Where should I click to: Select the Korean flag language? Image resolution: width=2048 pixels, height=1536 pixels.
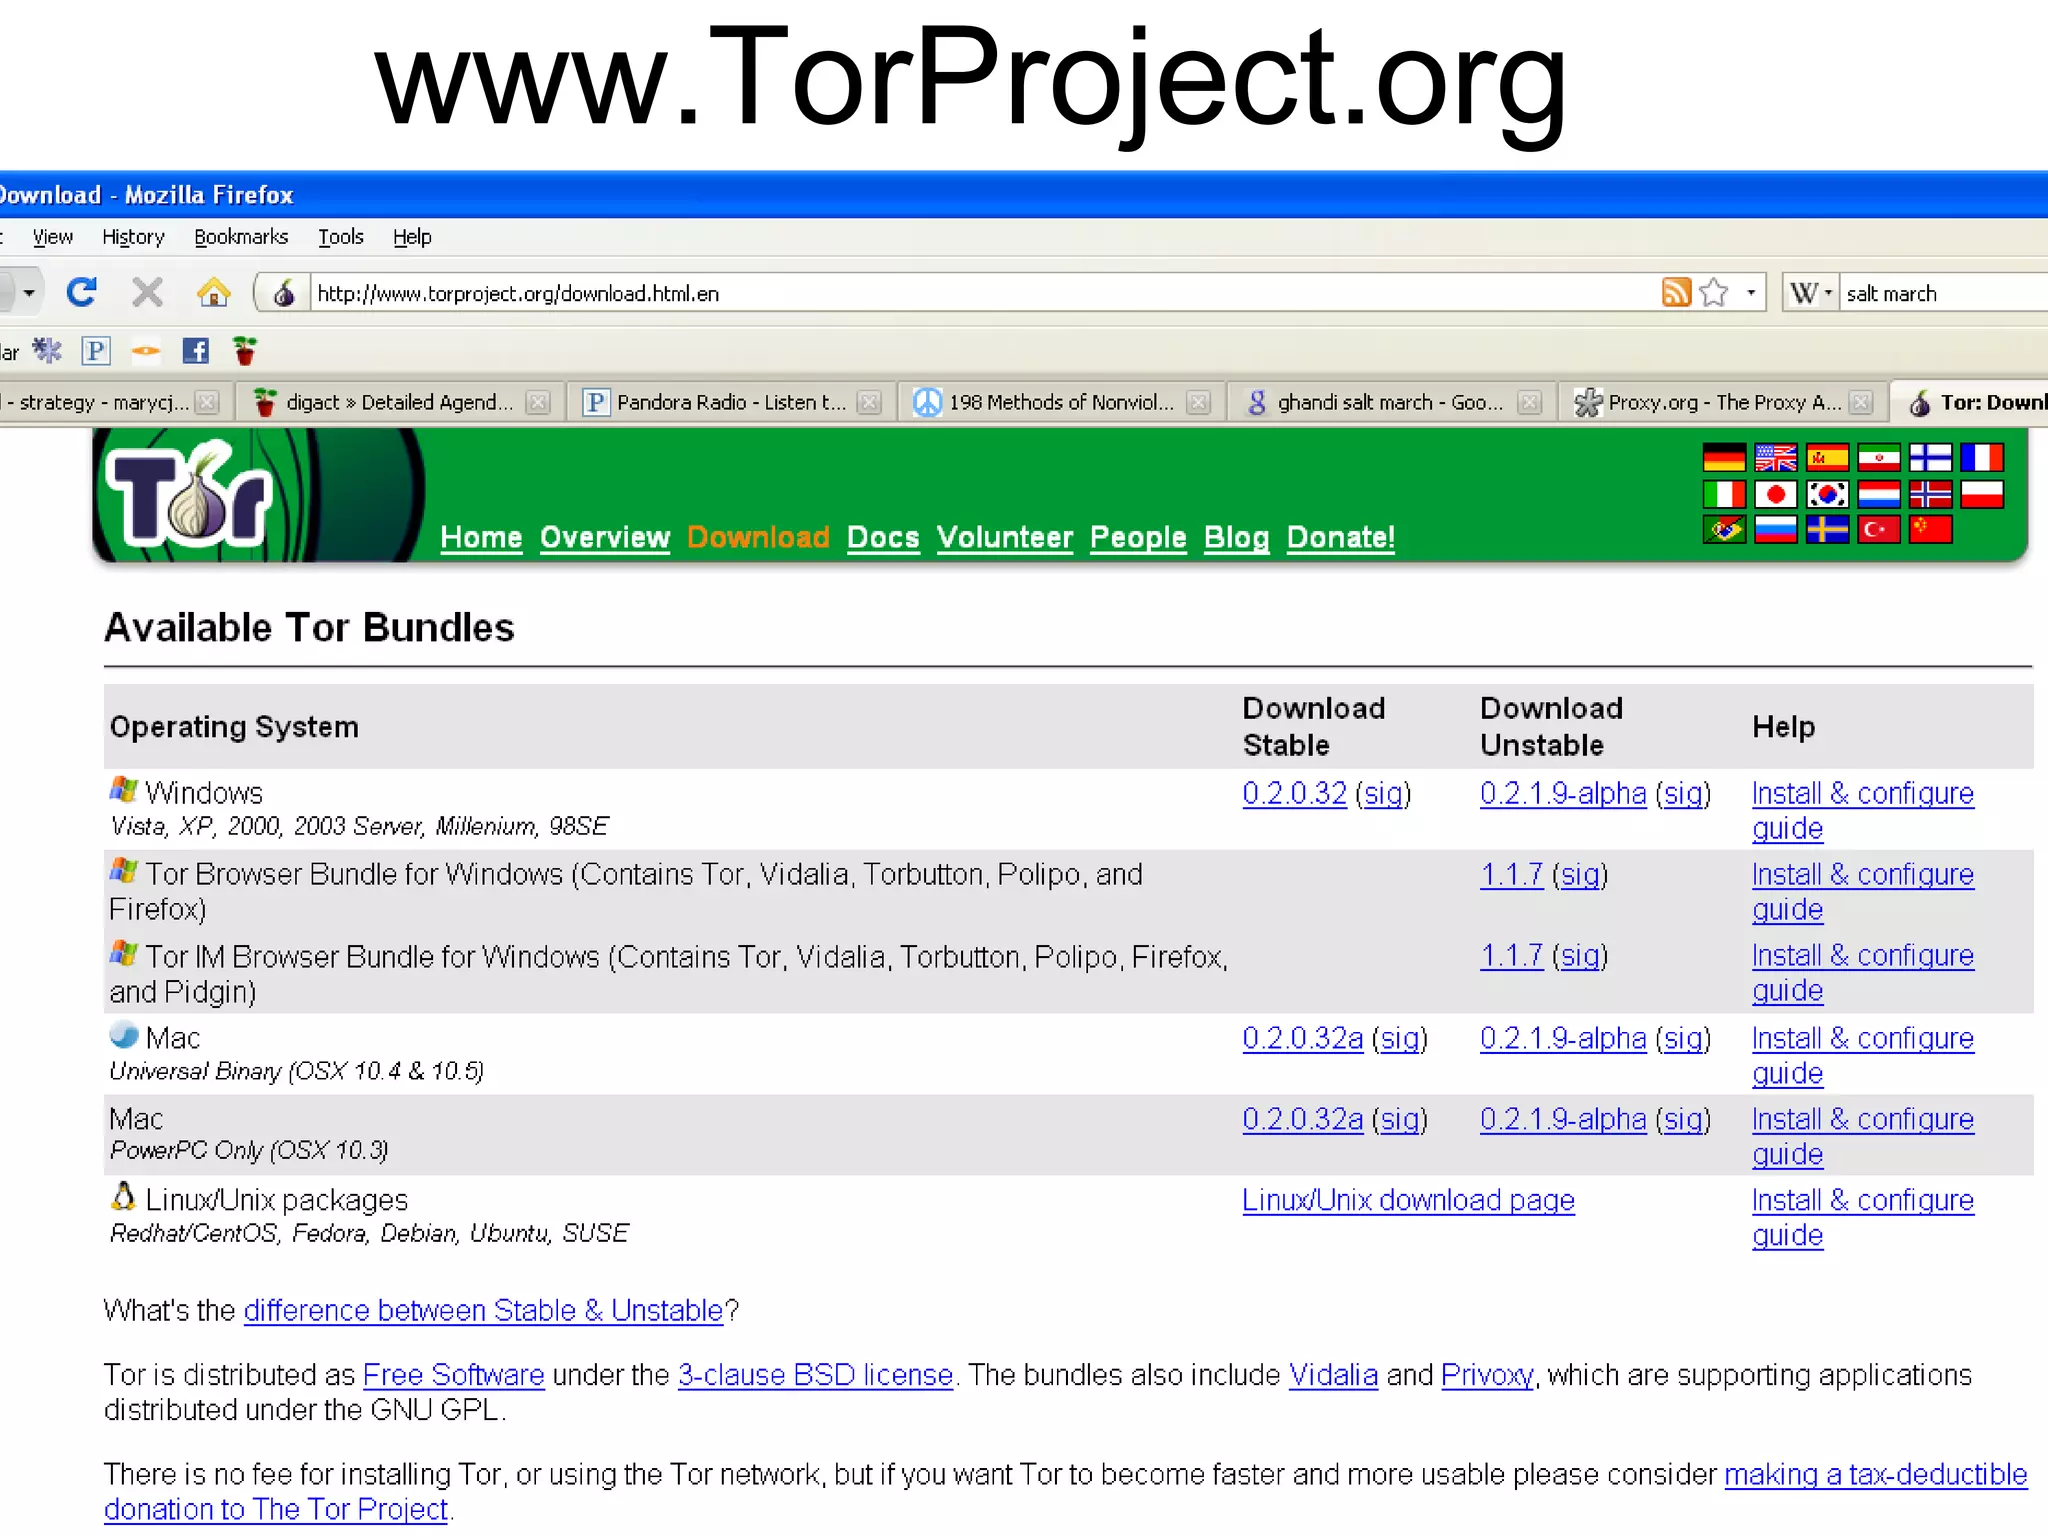(x=1827, y=494)
